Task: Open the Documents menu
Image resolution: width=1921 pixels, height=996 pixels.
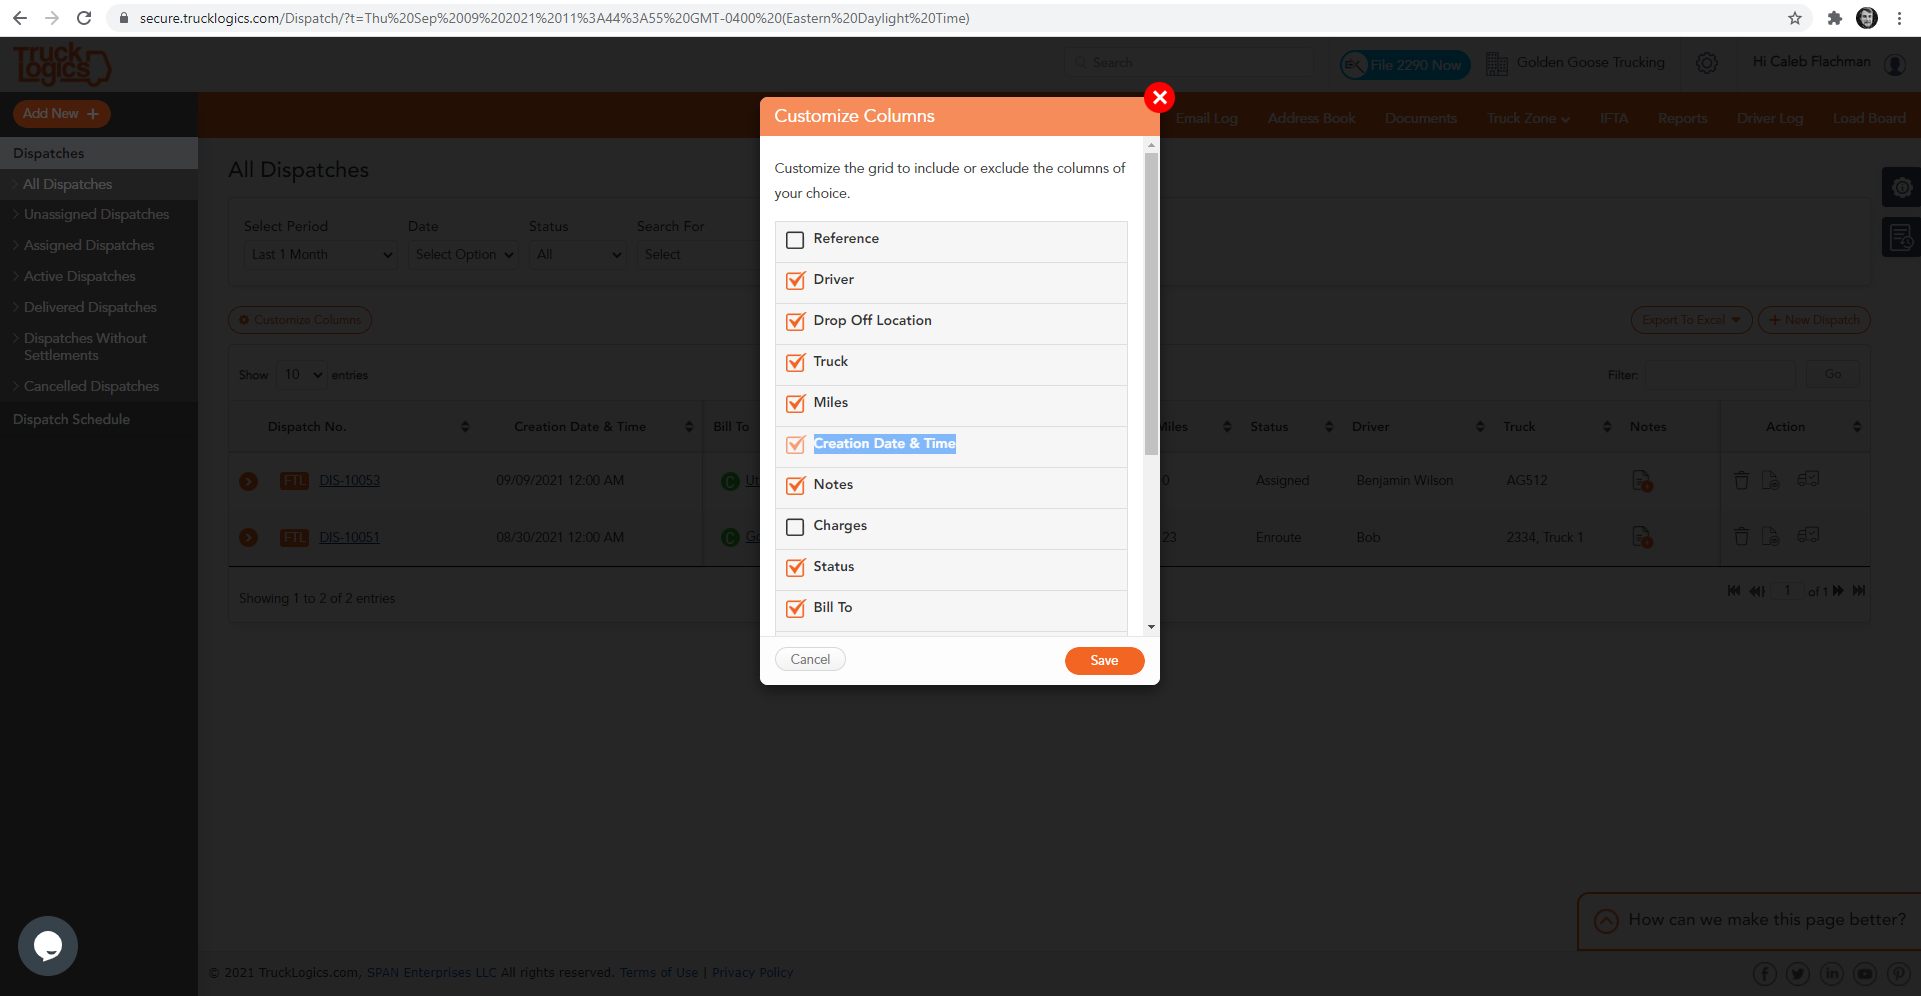Action: pos(1421,118)
